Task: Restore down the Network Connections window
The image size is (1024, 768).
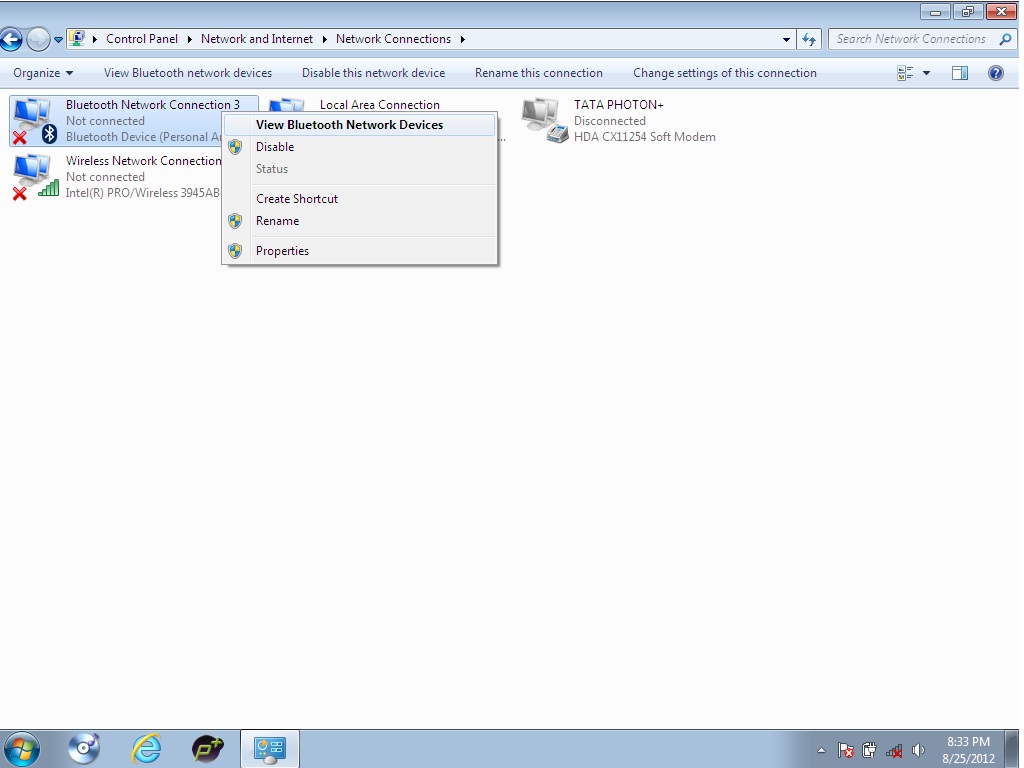Action: coord(968,12)
